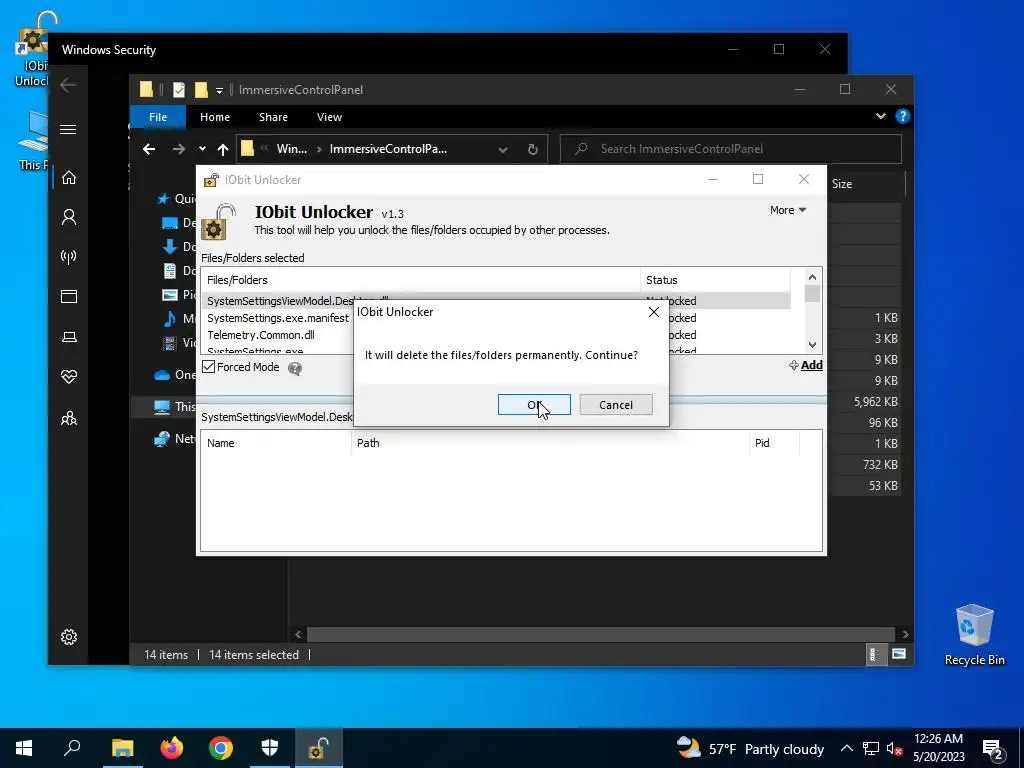Open the notification center icon

(993, 750)
